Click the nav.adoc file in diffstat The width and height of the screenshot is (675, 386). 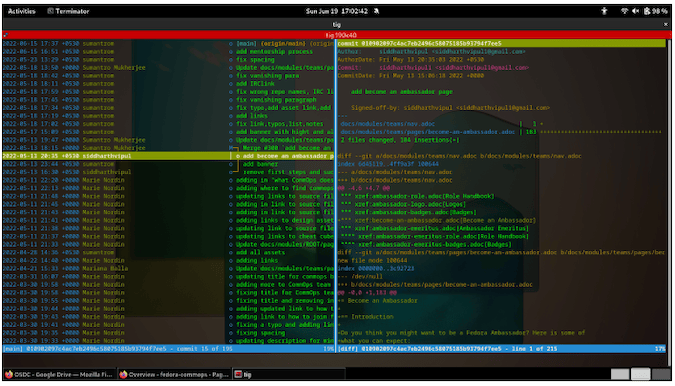pyautogui.click(x=387, y=124)
